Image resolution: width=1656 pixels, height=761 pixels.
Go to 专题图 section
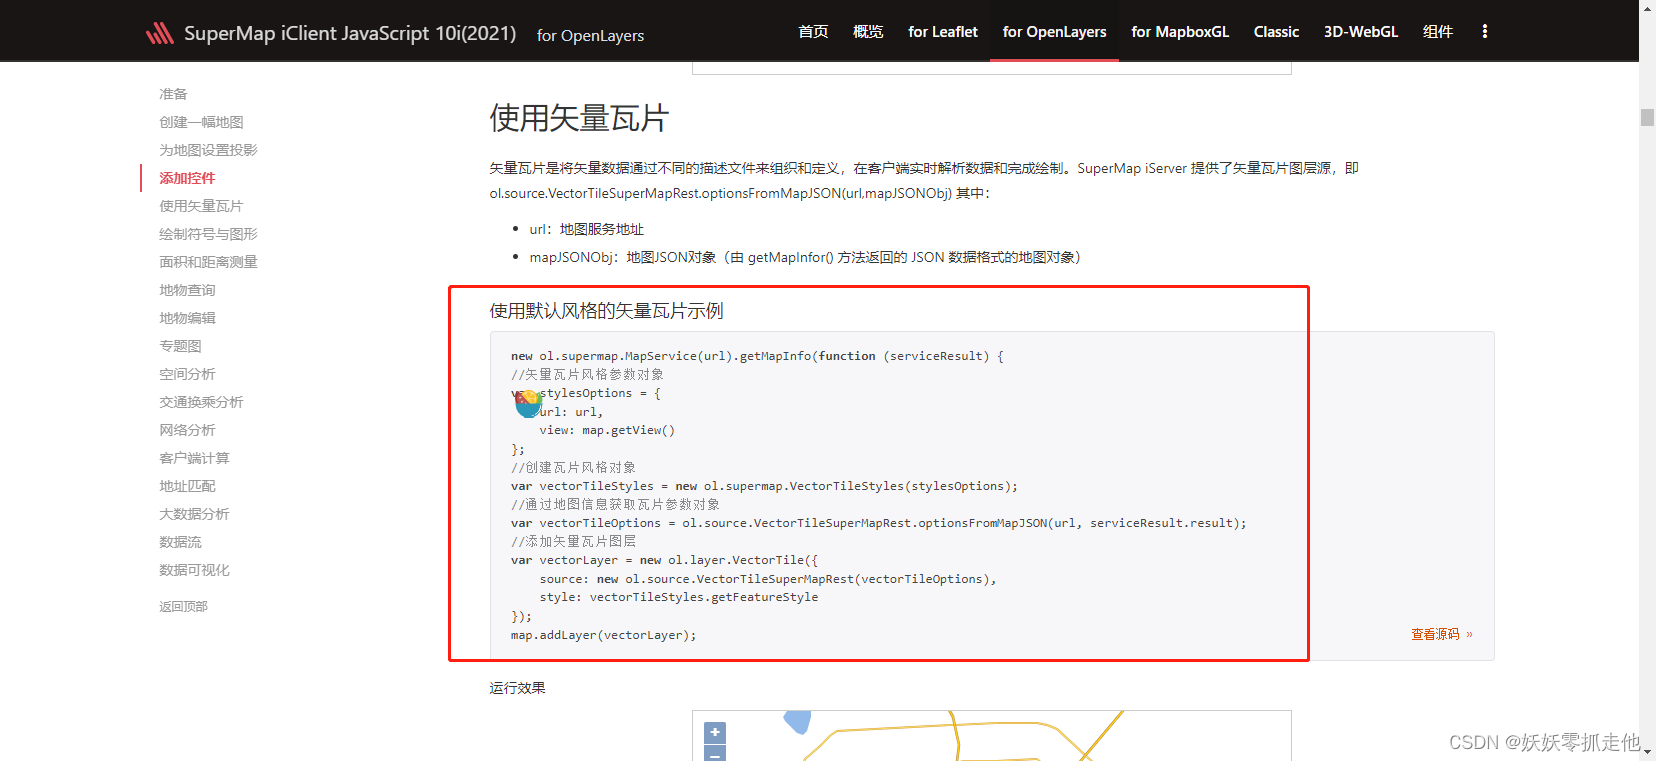pyautogui.click(x=180, y=346)
